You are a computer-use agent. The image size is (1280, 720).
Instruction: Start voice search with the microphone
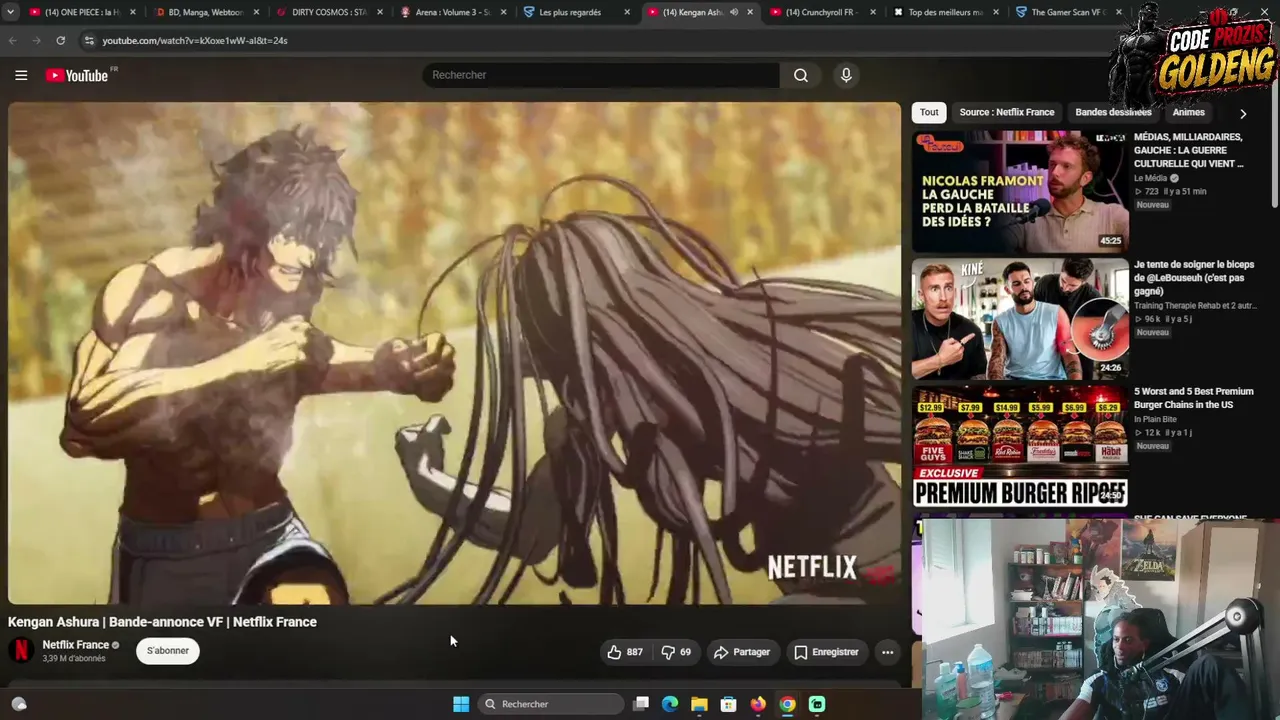846,75
